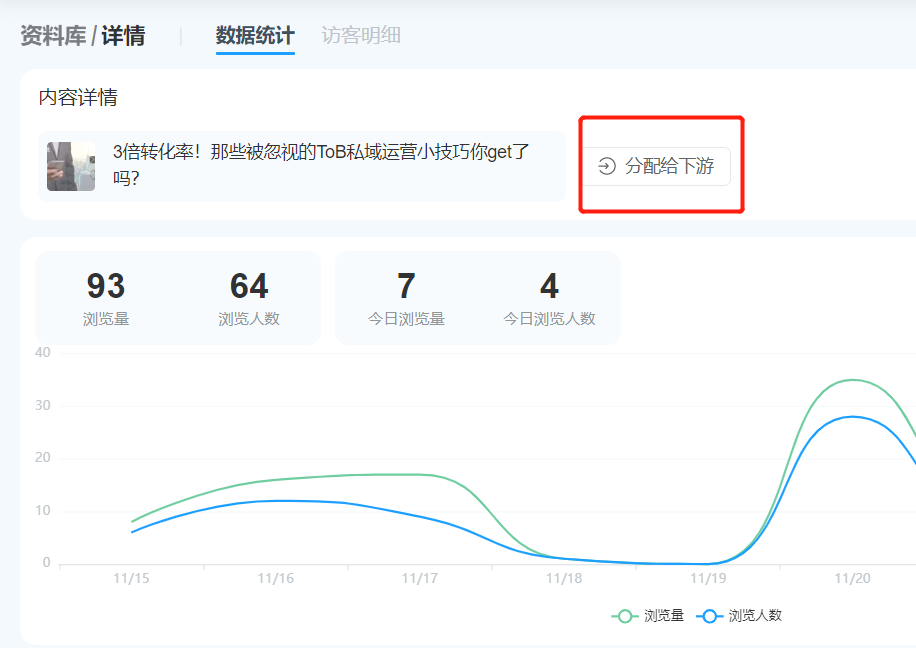Switch to the 访客明细 tab
Viewport: 916px width, 648px height.
click(x=361, y=36)
